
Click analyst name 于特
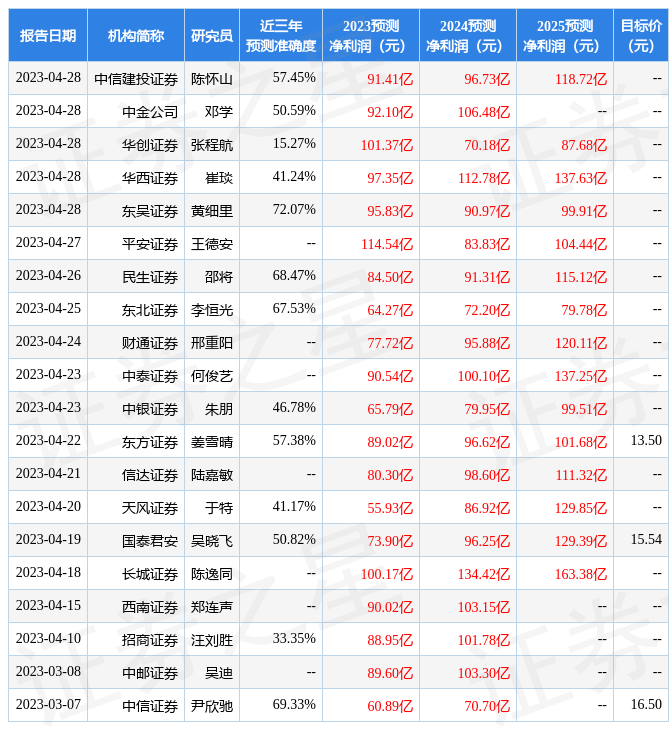pos(219,508)
